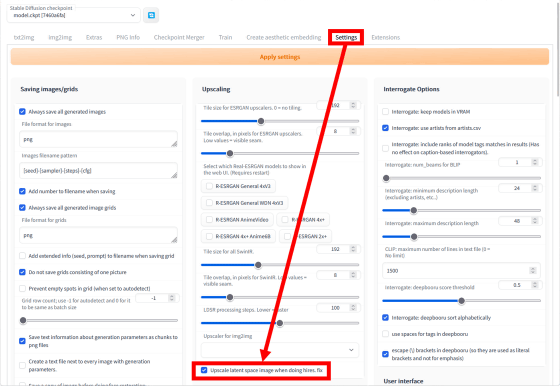
Task: Toggle escape brackets in deepbooru
Action: (x=385, y=354)
